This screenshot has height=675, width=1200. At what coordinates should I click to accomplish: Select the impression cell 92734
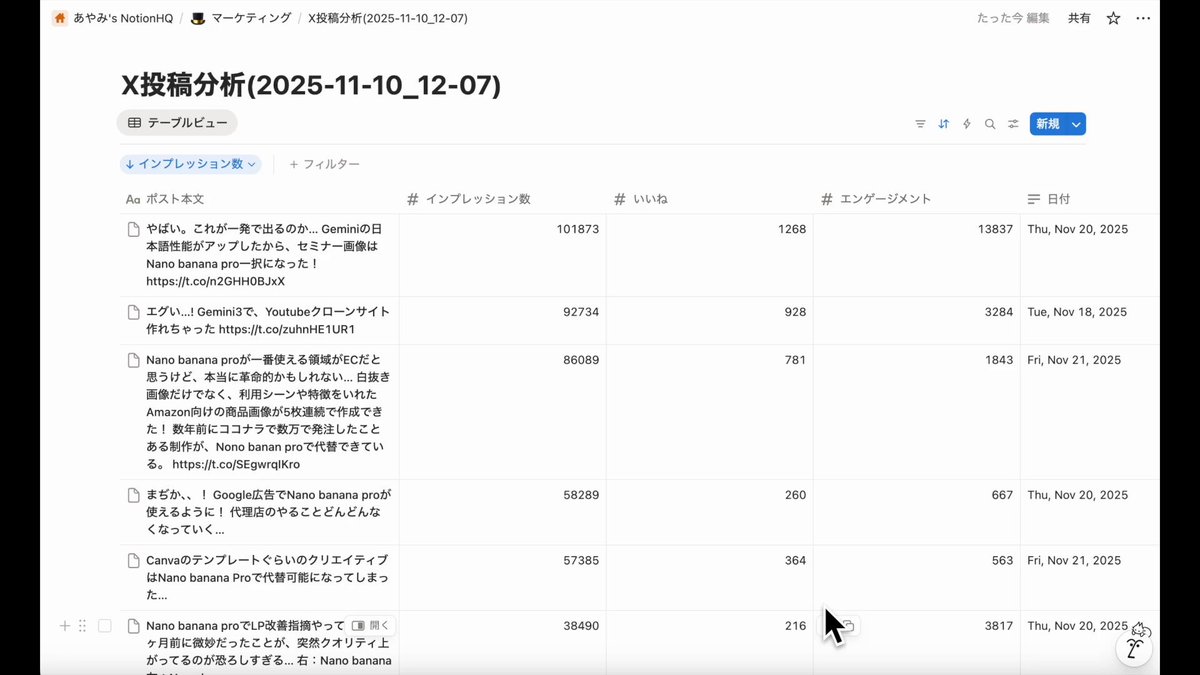tap(503, 321)
